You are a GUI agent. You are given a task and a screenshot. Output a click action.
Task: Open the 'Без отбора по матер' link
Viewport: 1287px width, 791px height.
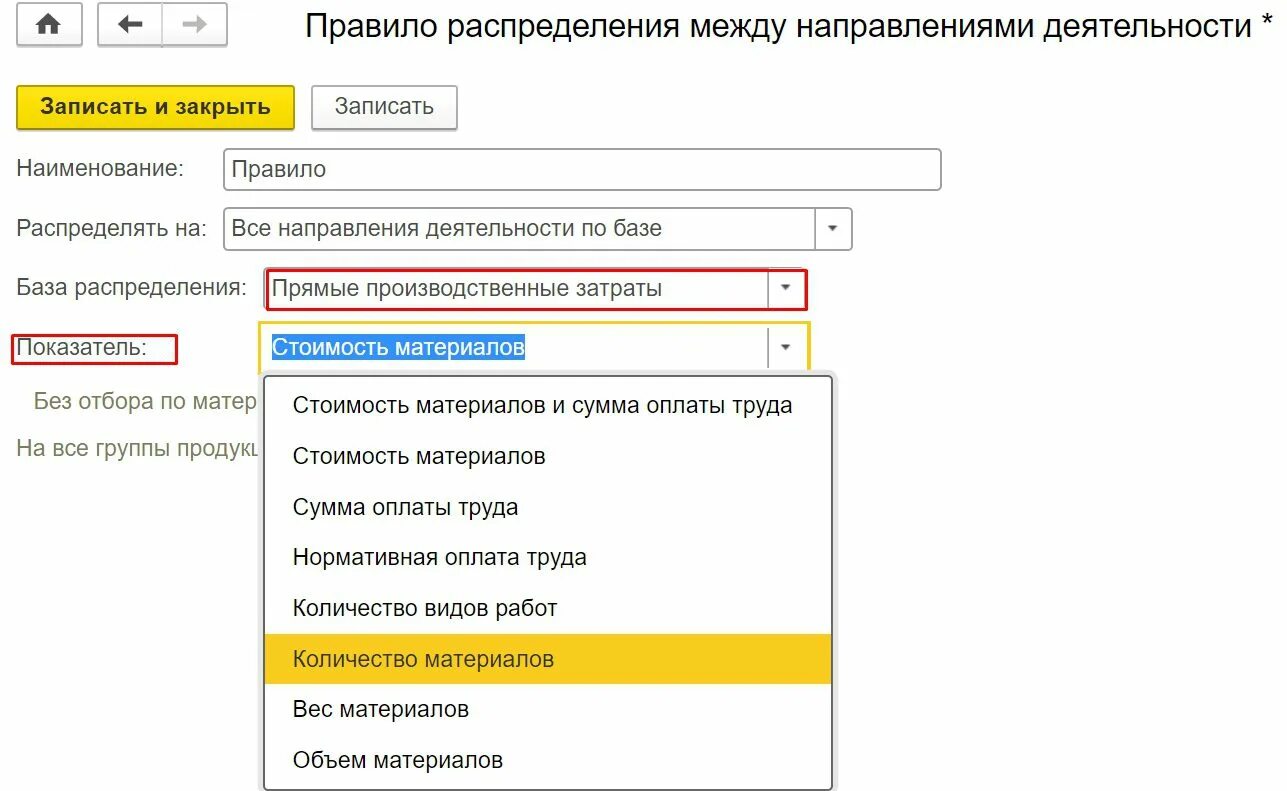pyautogui.click(x=145, y=401)
